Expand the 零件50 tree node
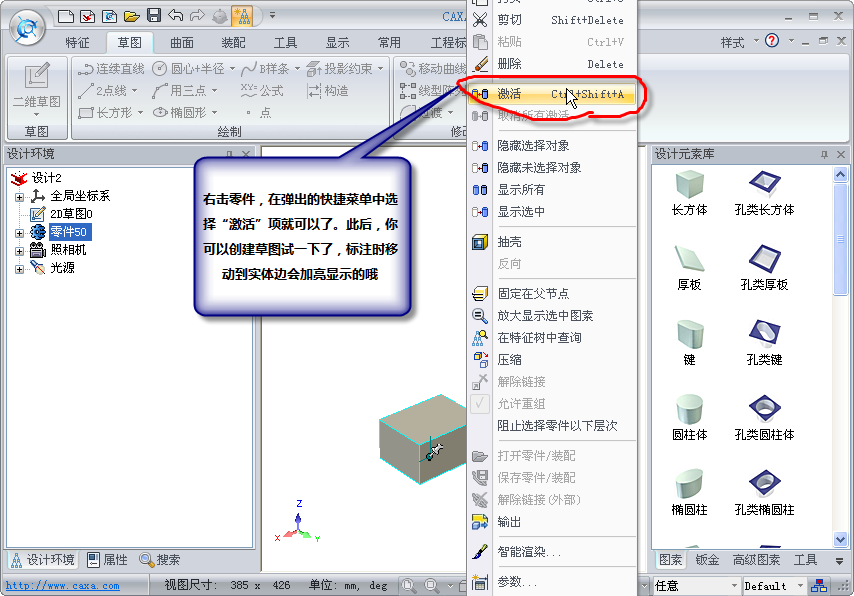This screenshot has width=854, height=596. [x=19, y=233]
